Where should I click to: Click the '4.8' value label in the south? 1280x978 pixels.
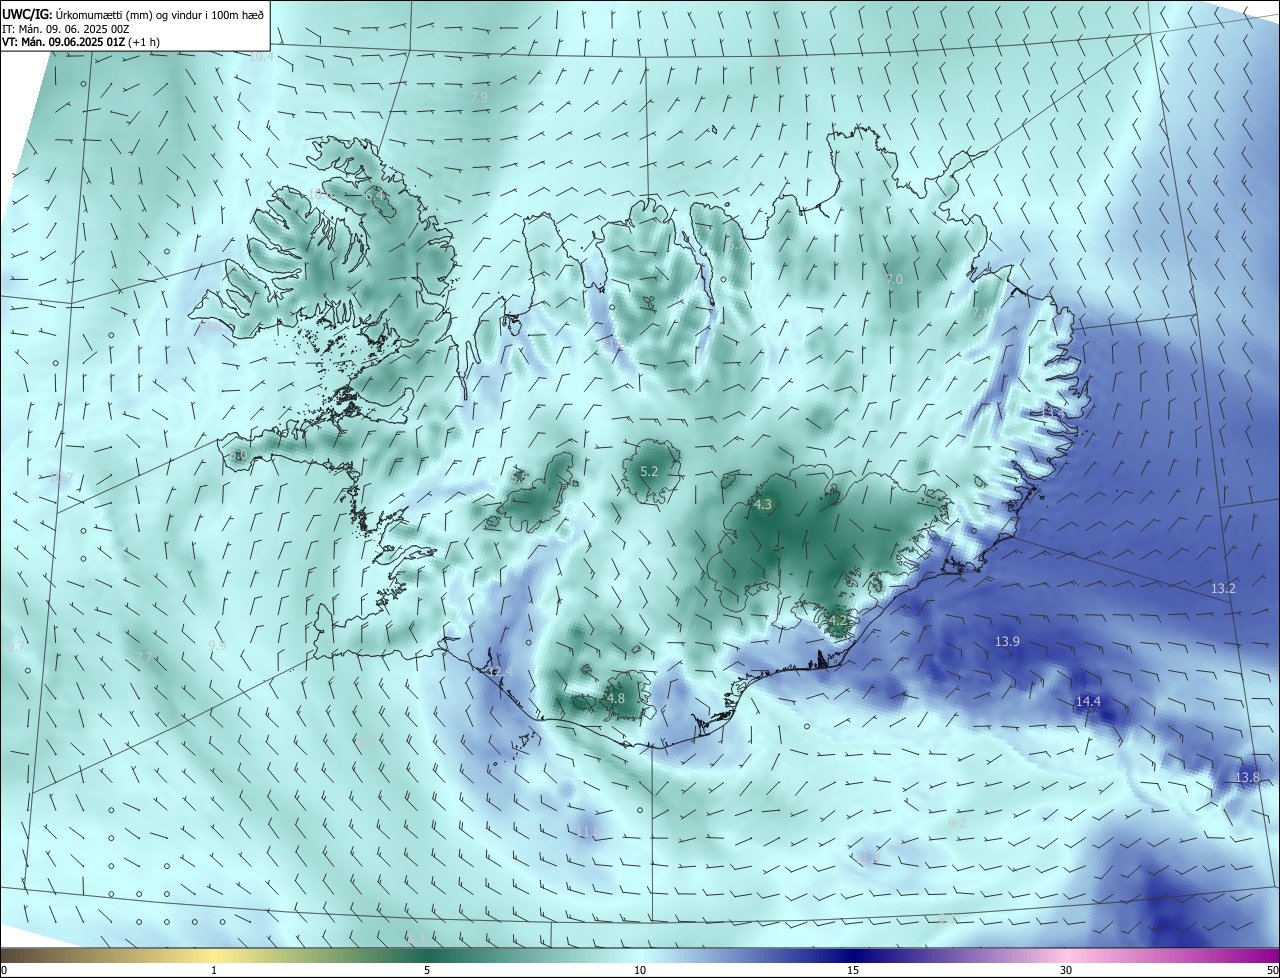616,698
